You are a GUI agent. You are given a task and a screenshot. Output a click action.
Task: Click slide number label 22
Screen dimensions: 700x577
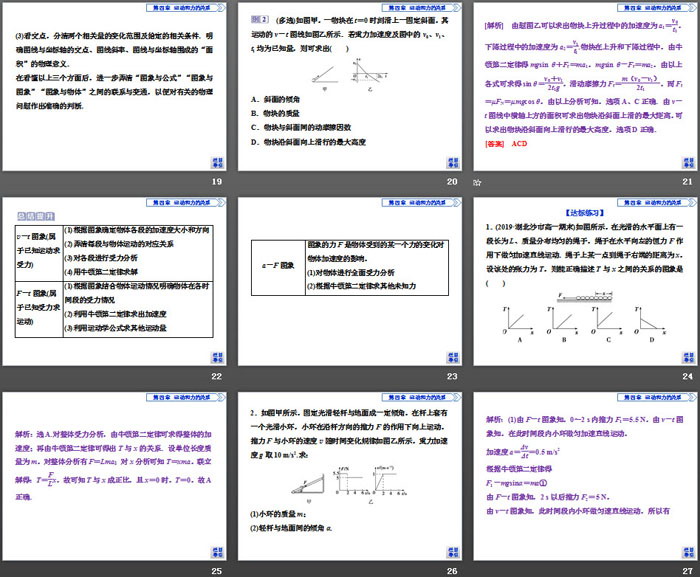(217, 376)
